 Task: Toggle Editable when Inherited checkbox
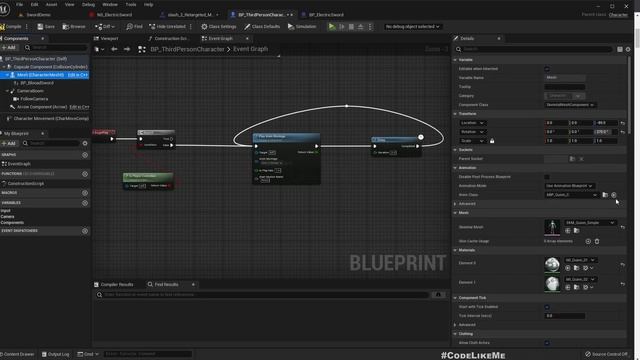547,69
